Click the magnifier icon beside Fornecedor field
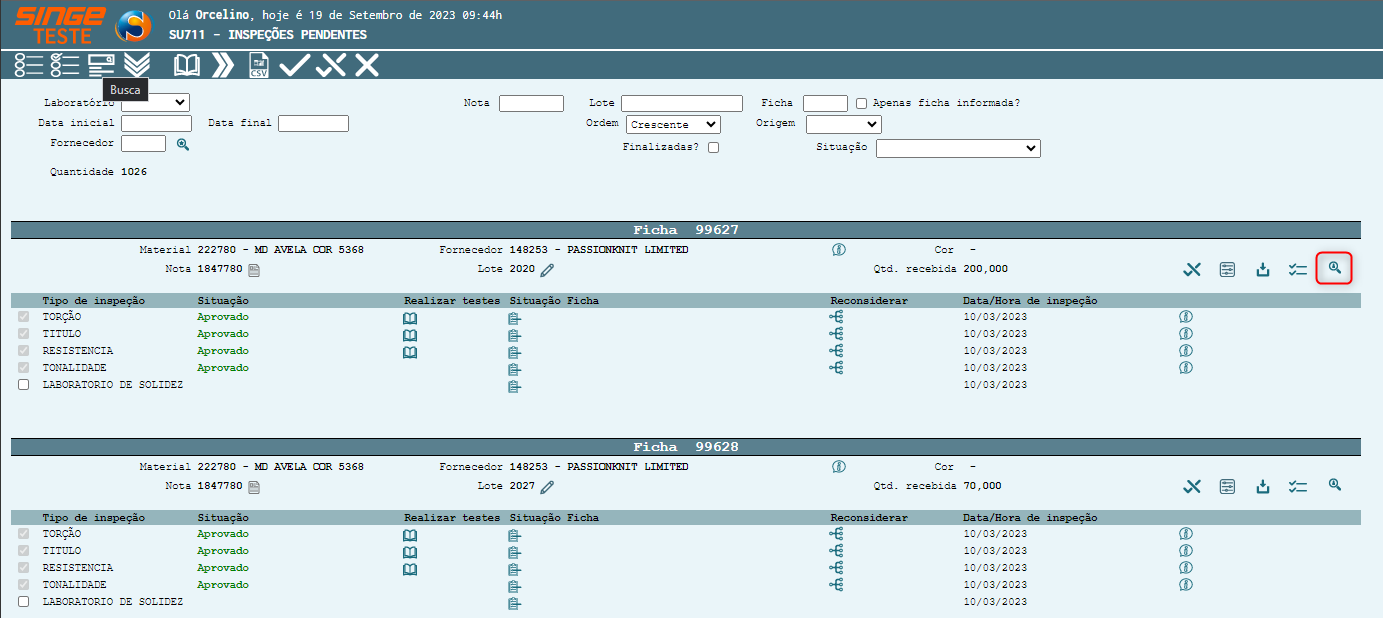 click(183, 144)
